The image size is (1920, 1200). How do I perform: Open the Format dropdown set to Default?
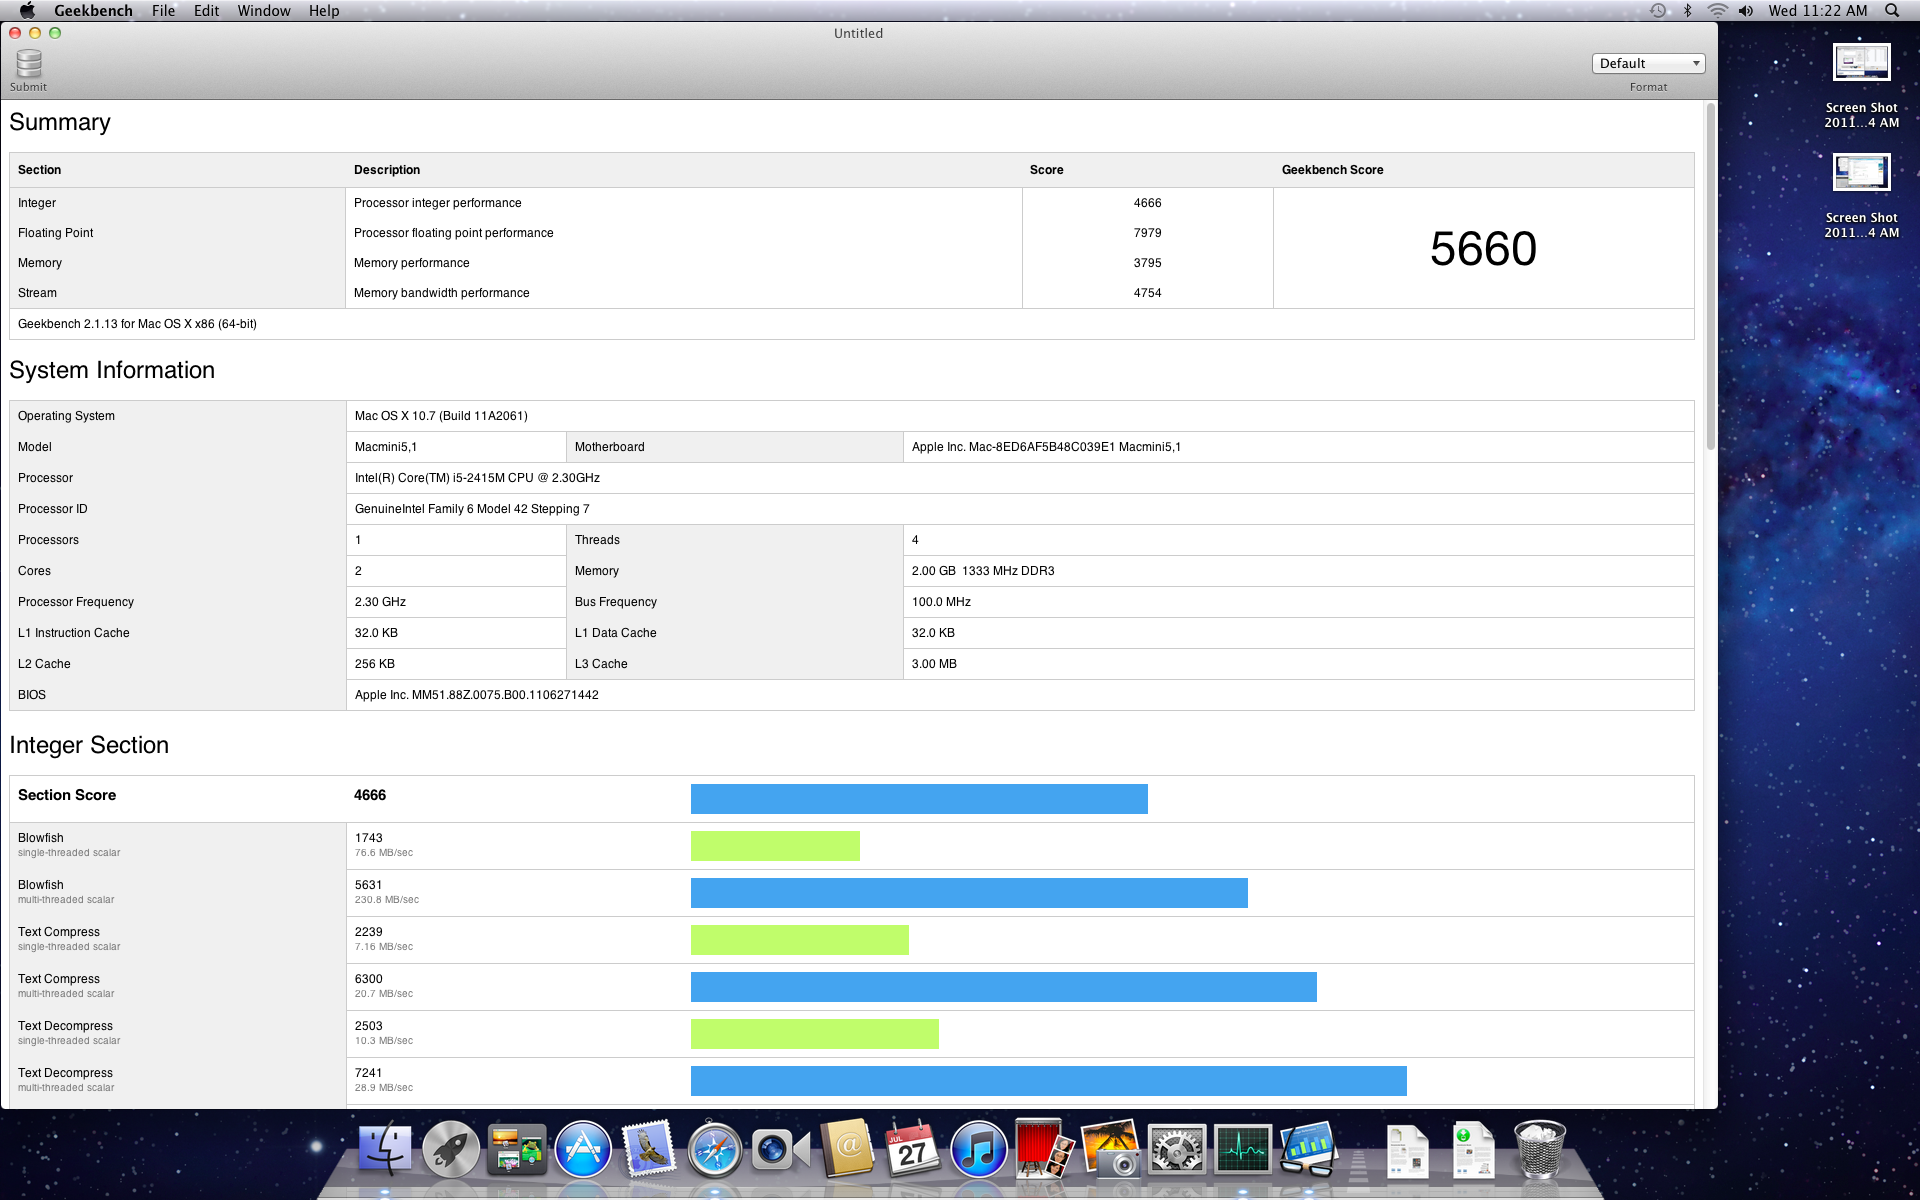1647,63
